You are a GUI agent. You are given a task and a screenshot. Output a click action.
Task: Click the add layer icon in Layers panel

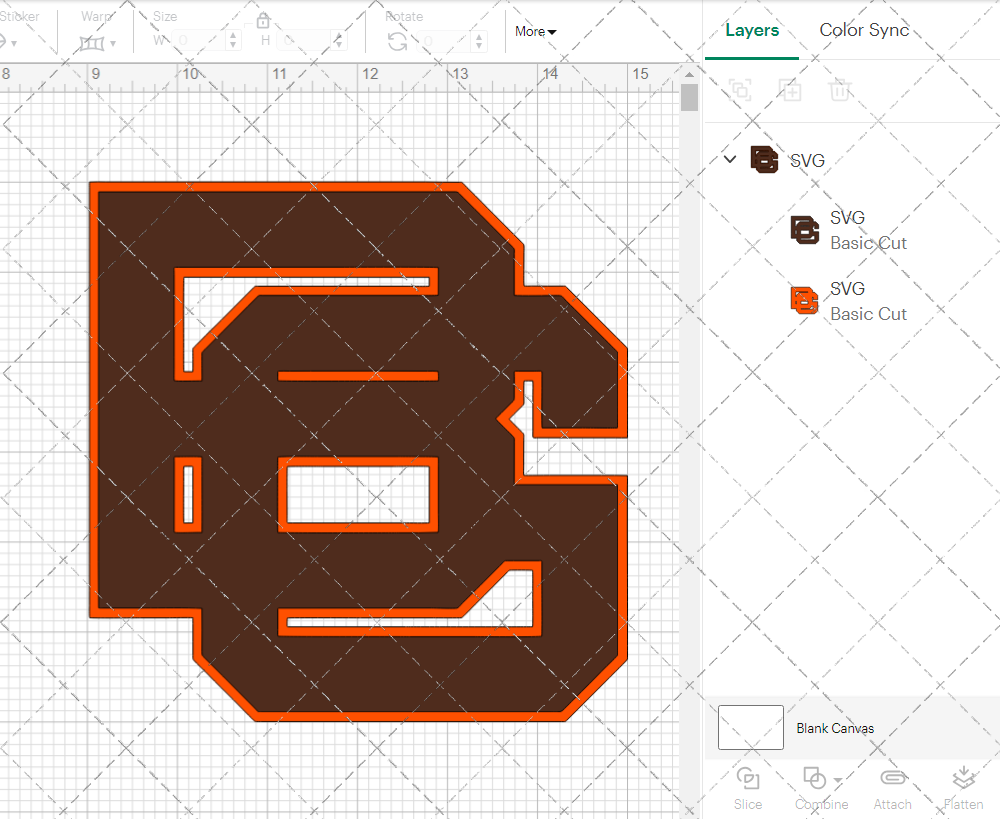[x=790, y=90]
